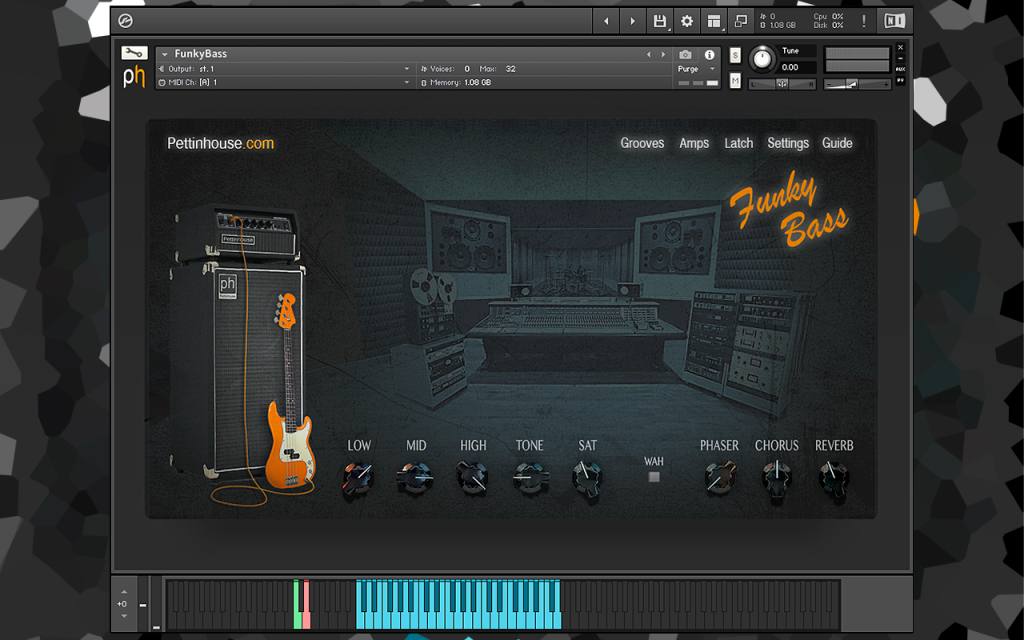Screen dimensions: 1024x640
Task: Click a cyan key on the keyboard
Action: click(457, 617)
